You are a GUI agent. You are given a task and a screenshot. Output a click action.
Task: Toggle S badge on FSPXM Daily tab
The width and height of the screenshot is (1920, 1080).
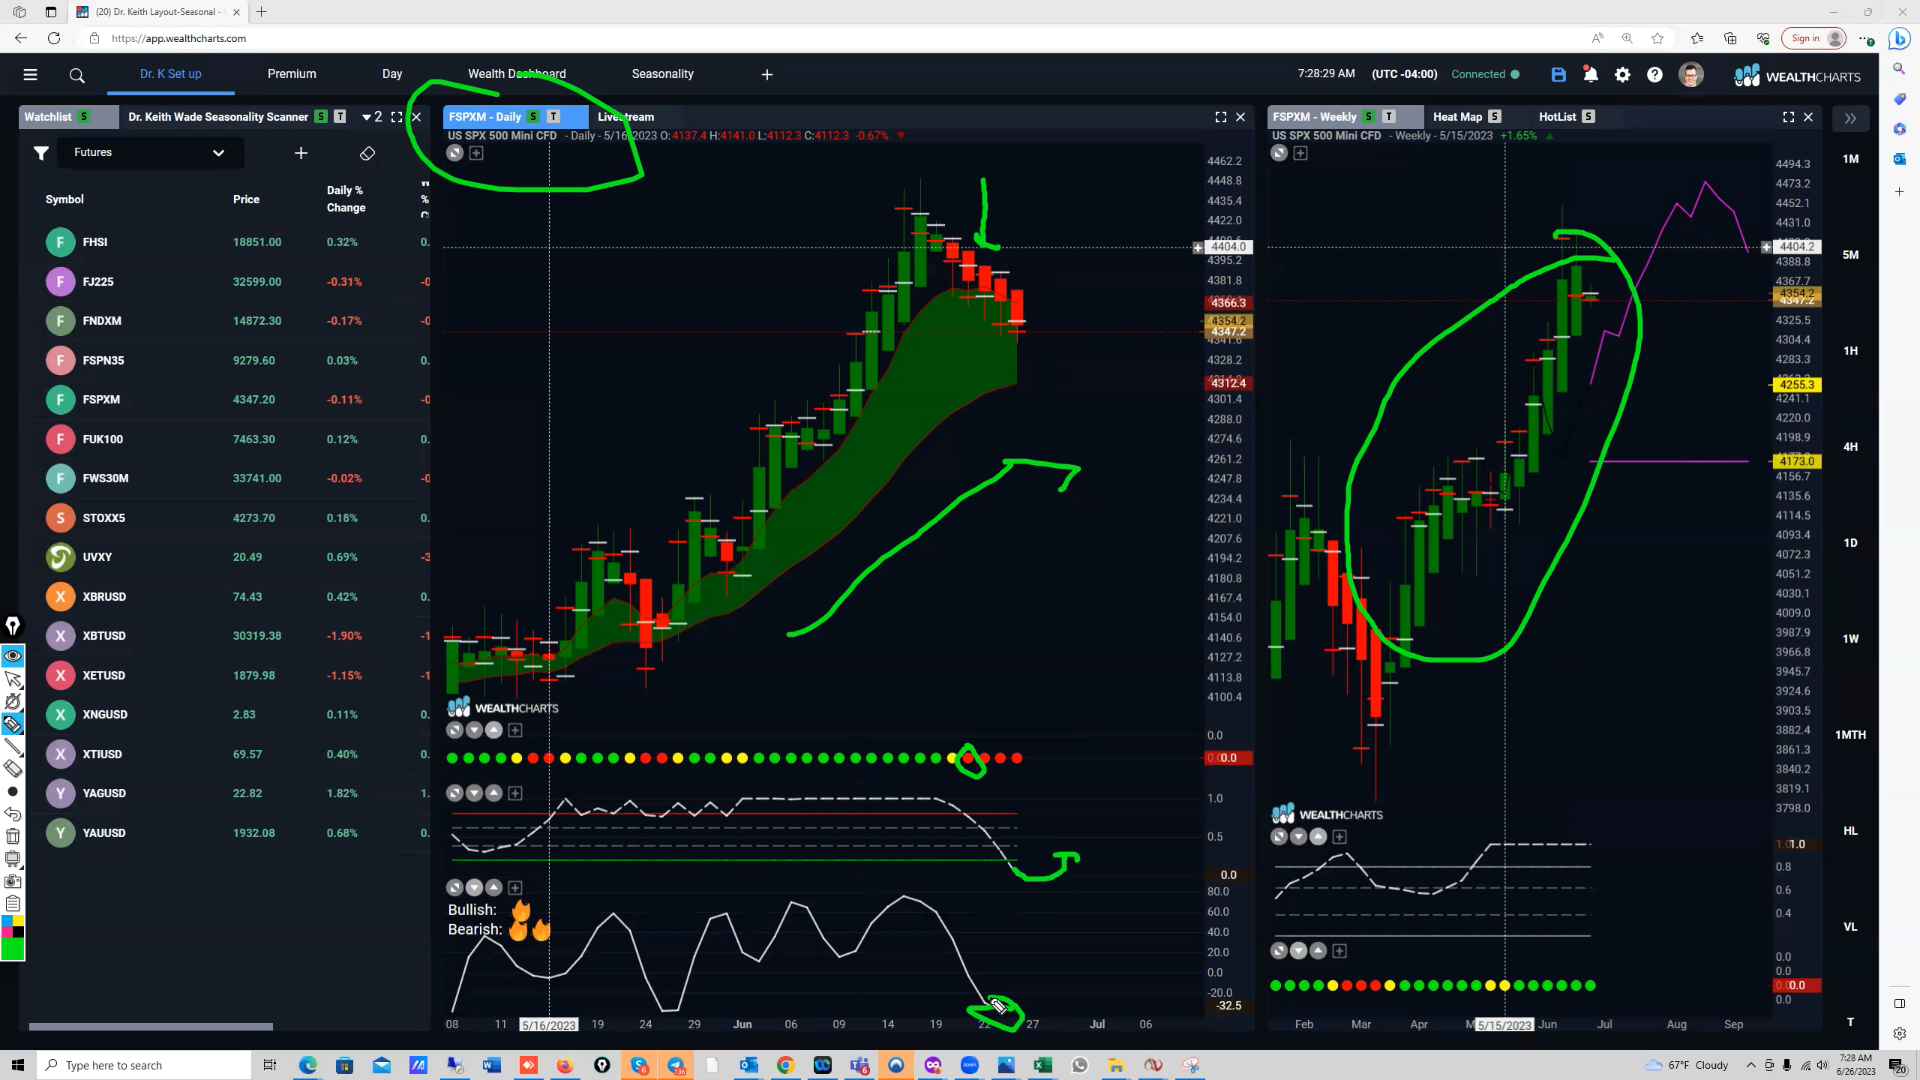coord(533,117)
